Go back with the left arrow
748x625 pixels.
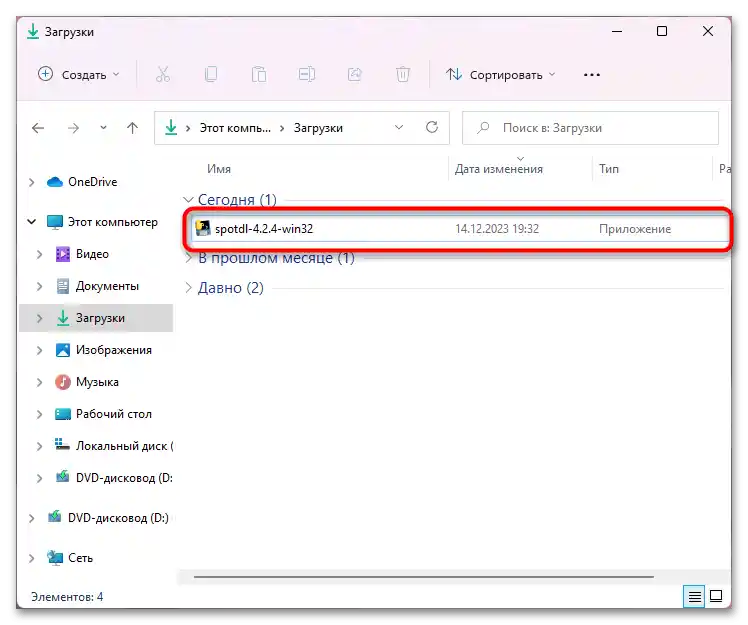pyautogui.click(x=38, y=128)
